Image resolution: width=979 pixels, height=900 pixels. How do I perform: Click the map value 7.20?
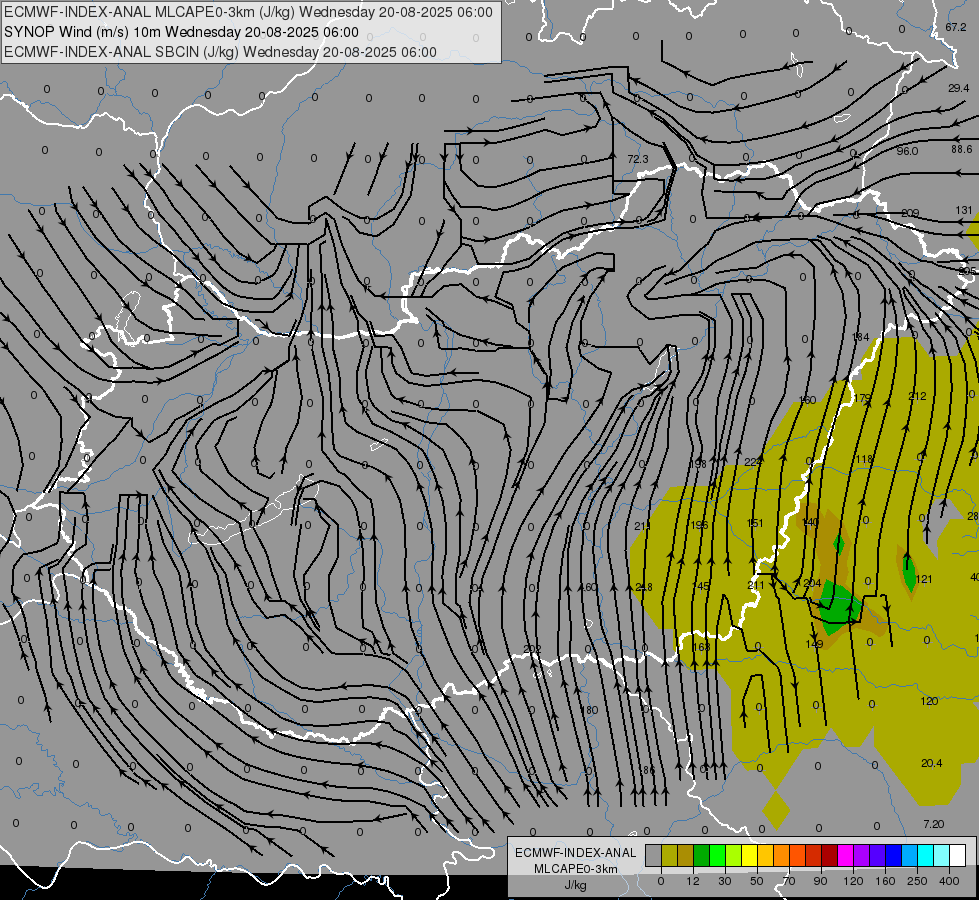pos(933,824)
